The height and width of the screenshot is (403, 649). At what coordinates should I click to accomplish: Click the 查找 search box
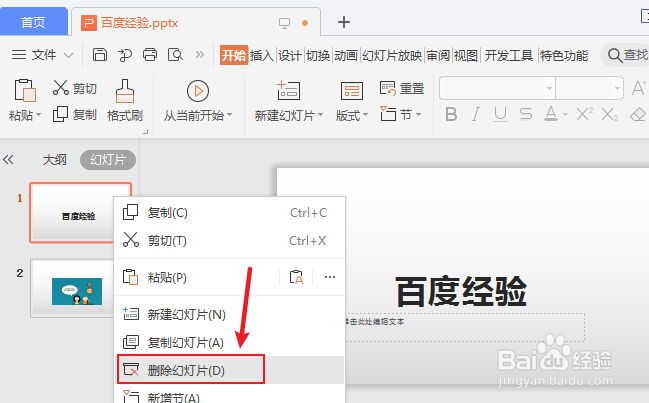coord(626,55)
